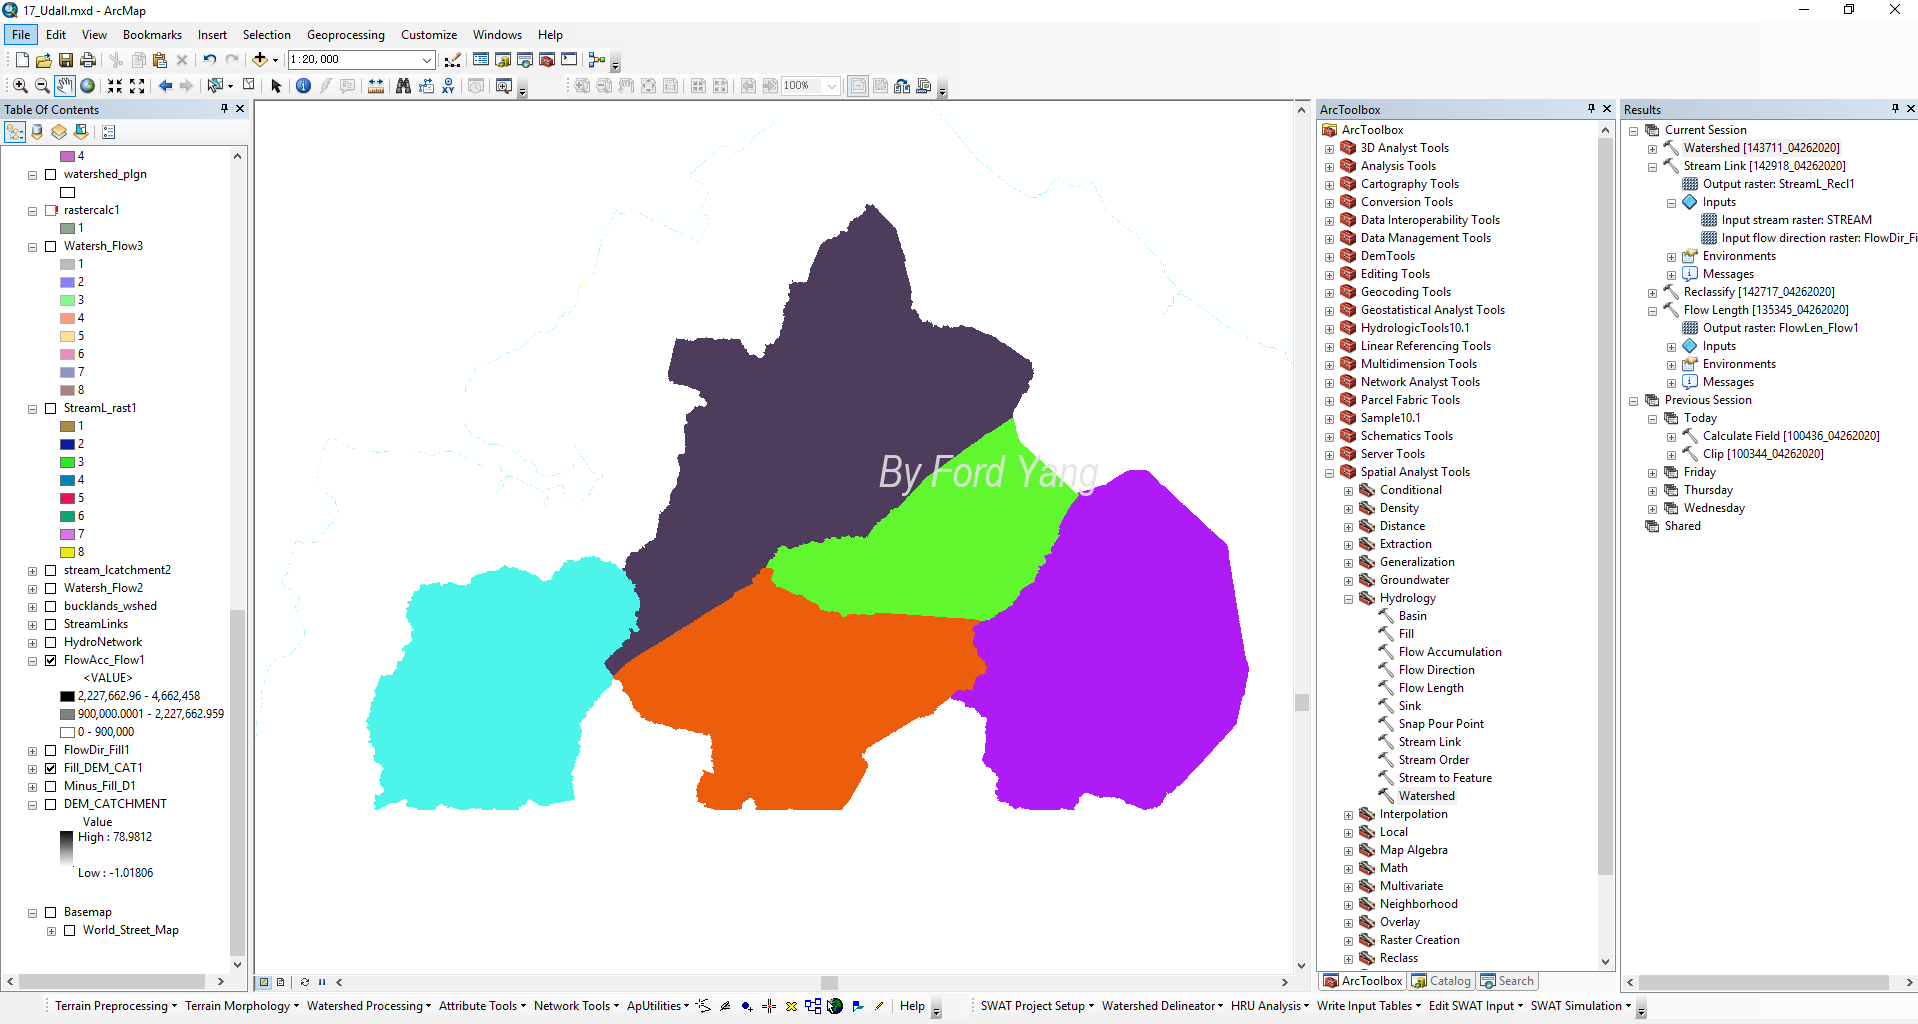Screen dimensions: 1918x1024
Task: Enable the Watersh_Flow3 layer
Action: [x=51, y=246]
